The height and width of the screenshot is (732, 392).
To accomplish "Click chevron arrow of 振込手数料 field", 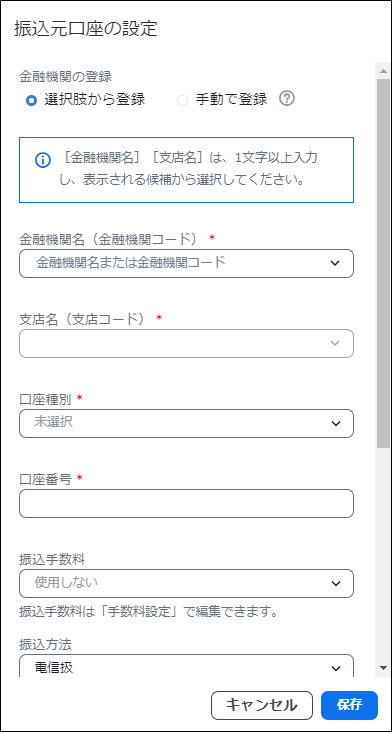I will tap(335, 584).
